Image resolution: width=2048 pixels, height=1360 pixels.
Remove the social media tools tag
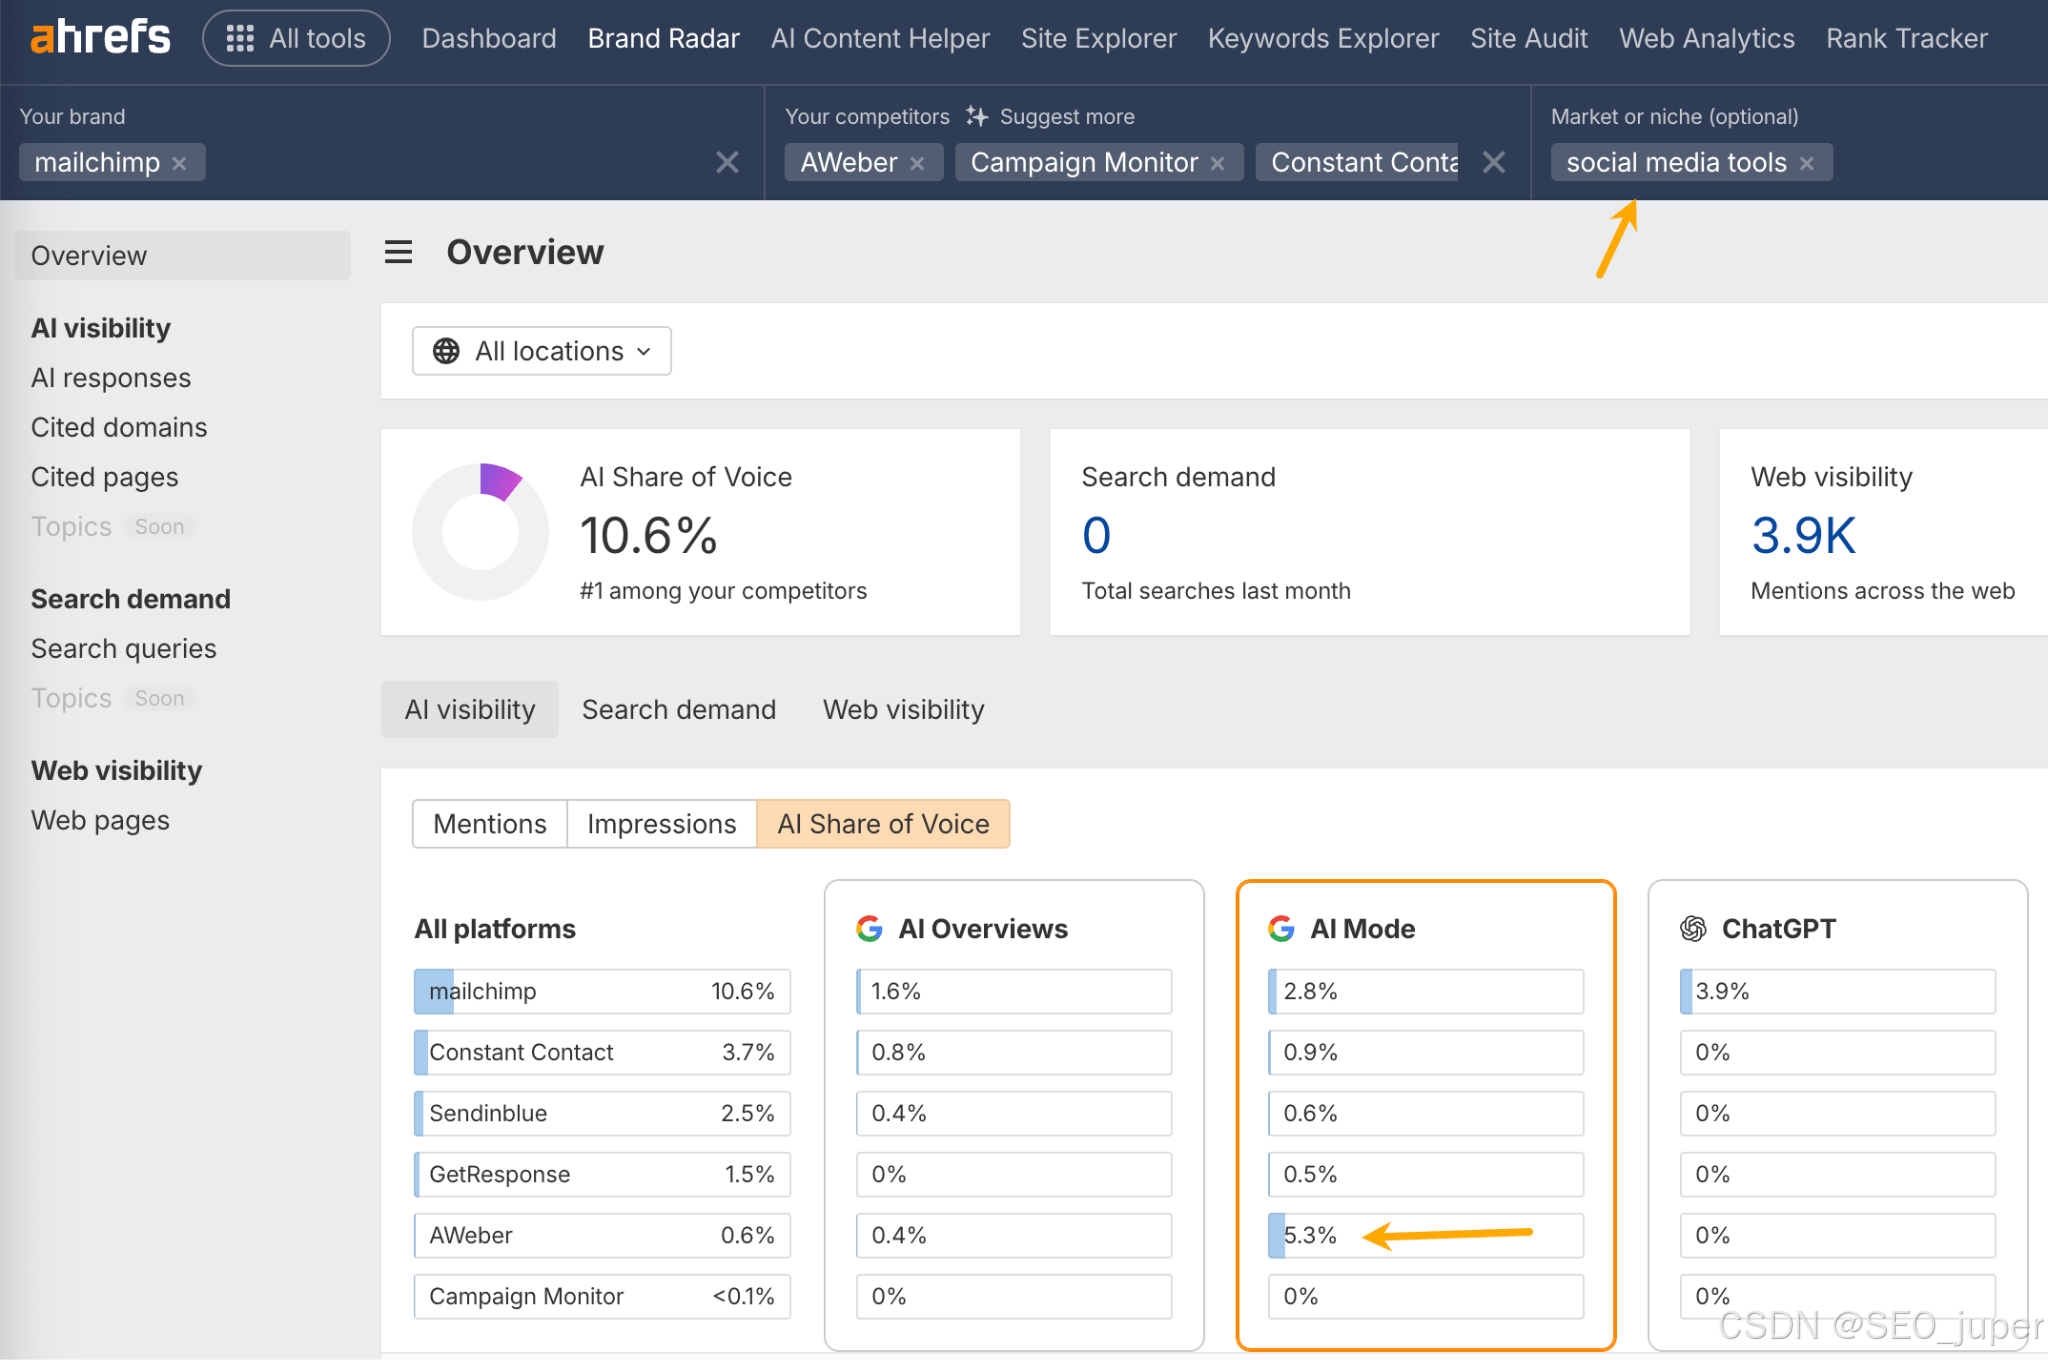coord(1806,163)
